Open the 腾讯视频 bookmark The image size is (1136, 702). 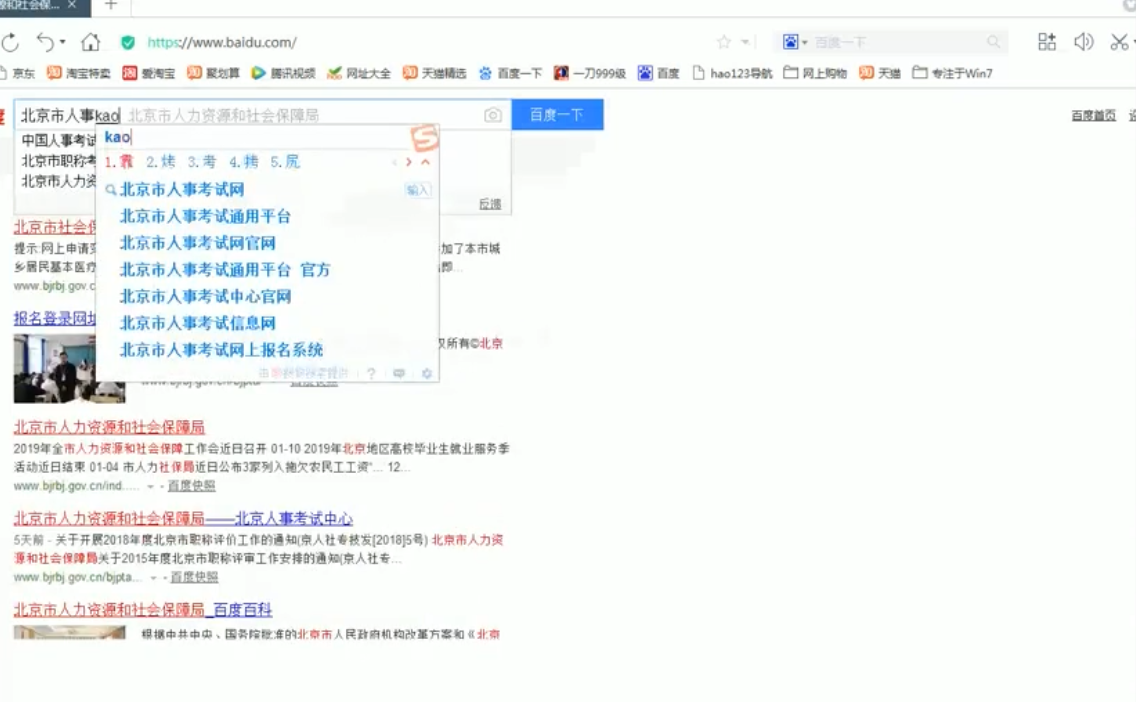point(283,73)
